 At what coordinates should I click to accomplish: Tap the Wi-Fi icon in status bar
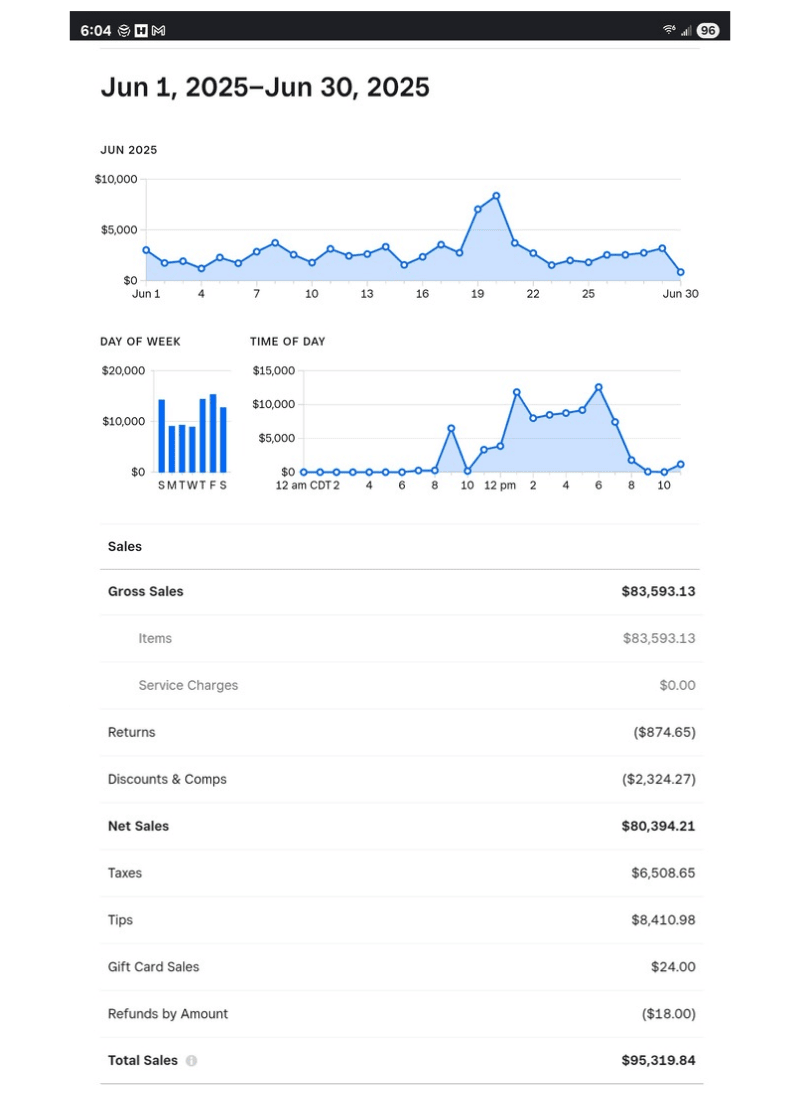click(x=669, y=31)
